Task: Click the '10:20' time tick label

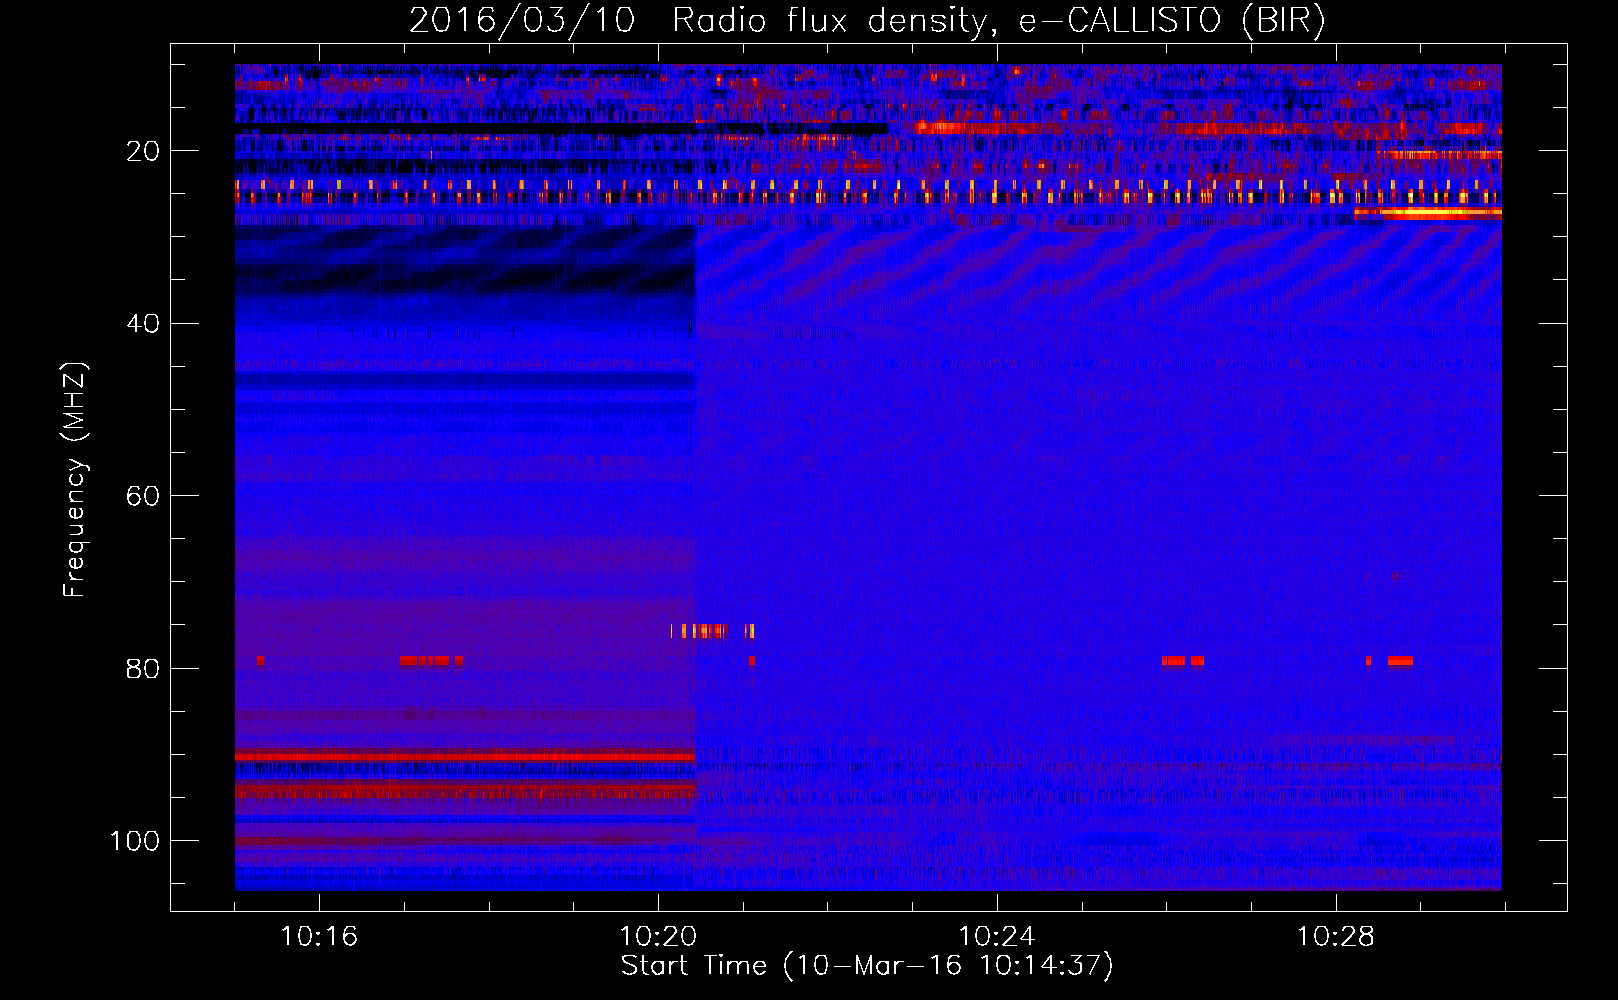Action: [658, 937]
